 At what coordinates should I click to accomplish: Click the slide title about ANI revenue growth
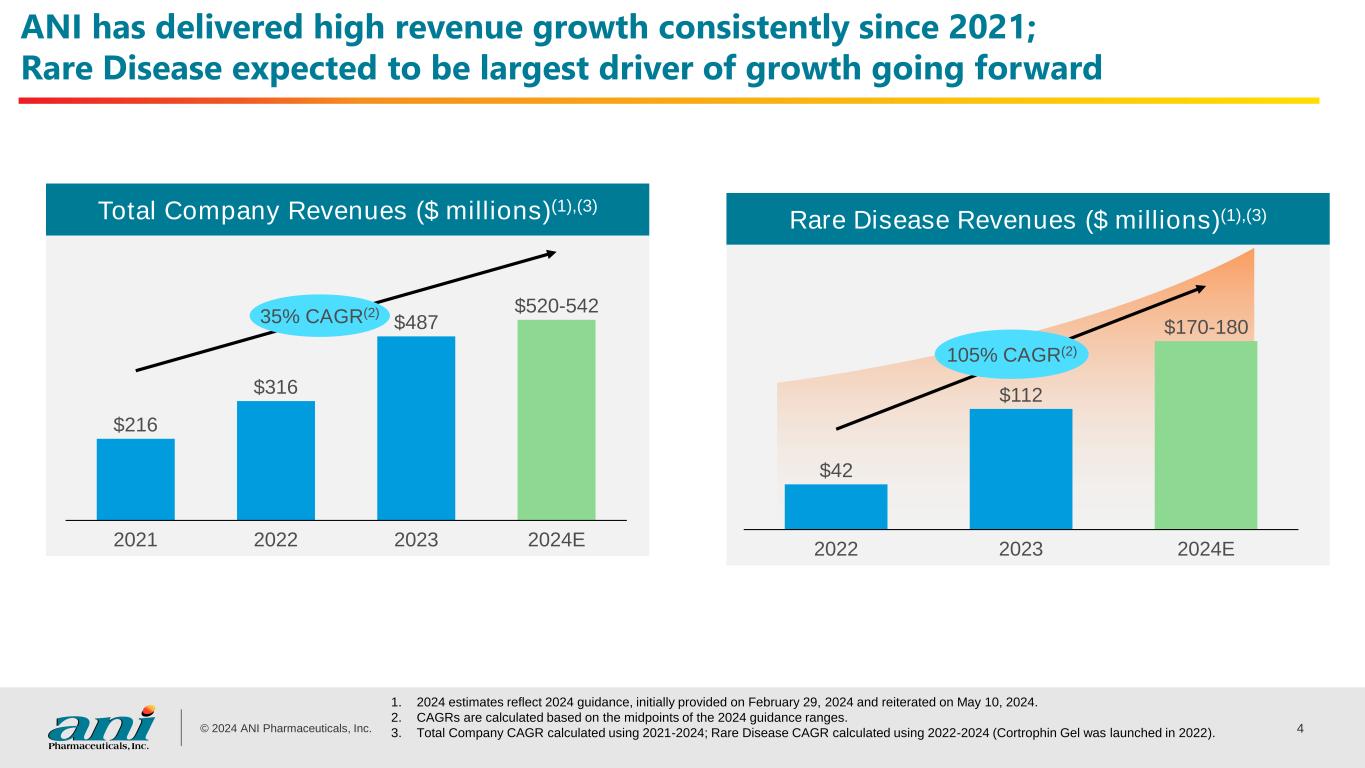pos(560,50)
